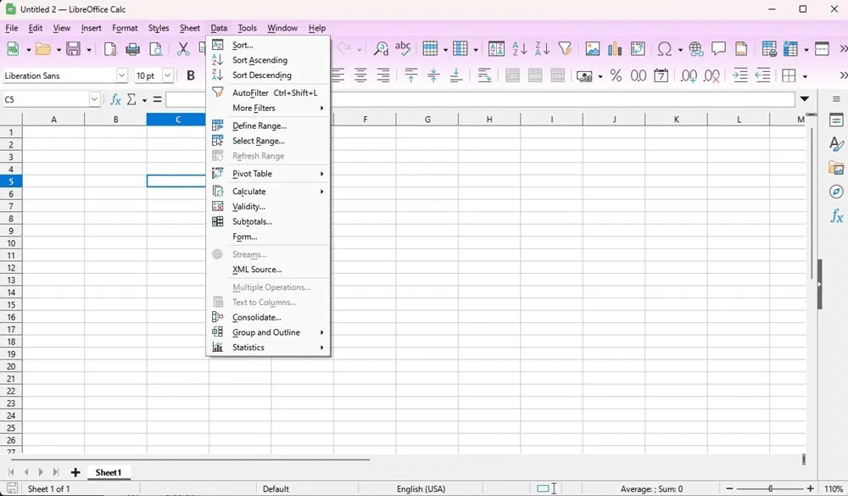Viewport: 848px width, 496px height.
Task: Select Sort Ascending from Data menu
Action: pos(260,60)
